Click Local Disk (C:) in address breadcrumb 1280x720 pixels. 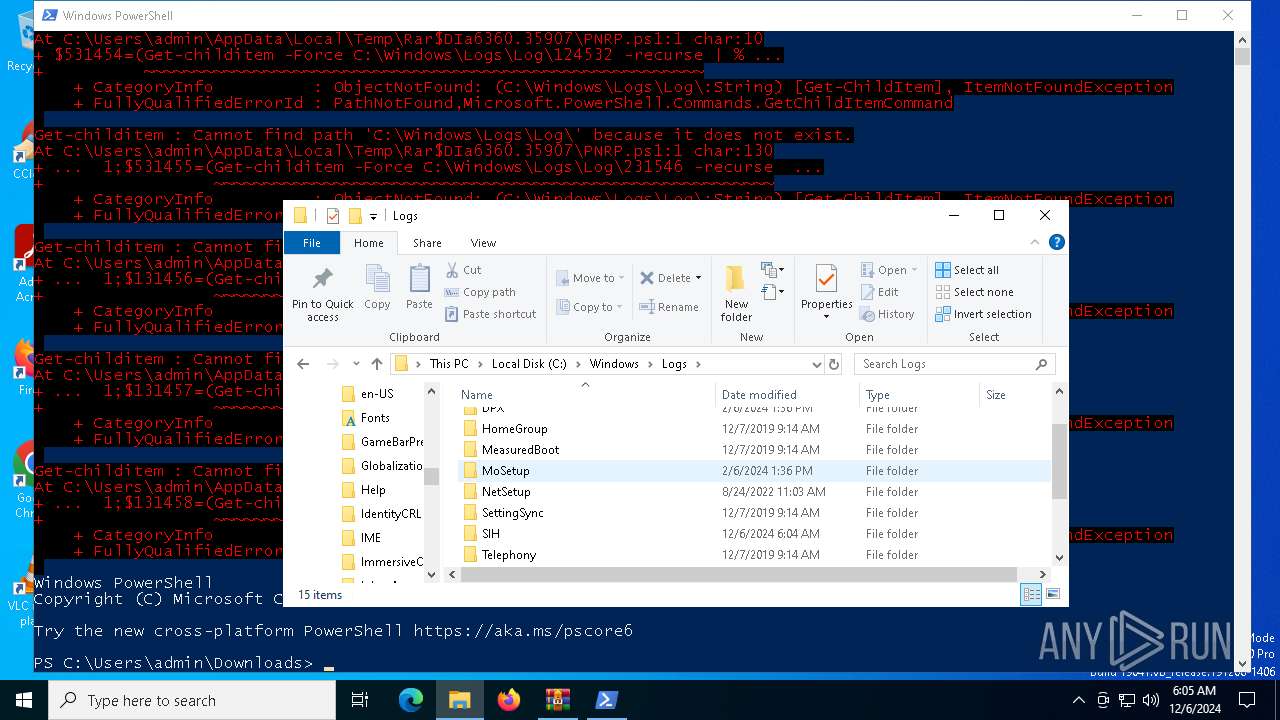coord(529,364)
